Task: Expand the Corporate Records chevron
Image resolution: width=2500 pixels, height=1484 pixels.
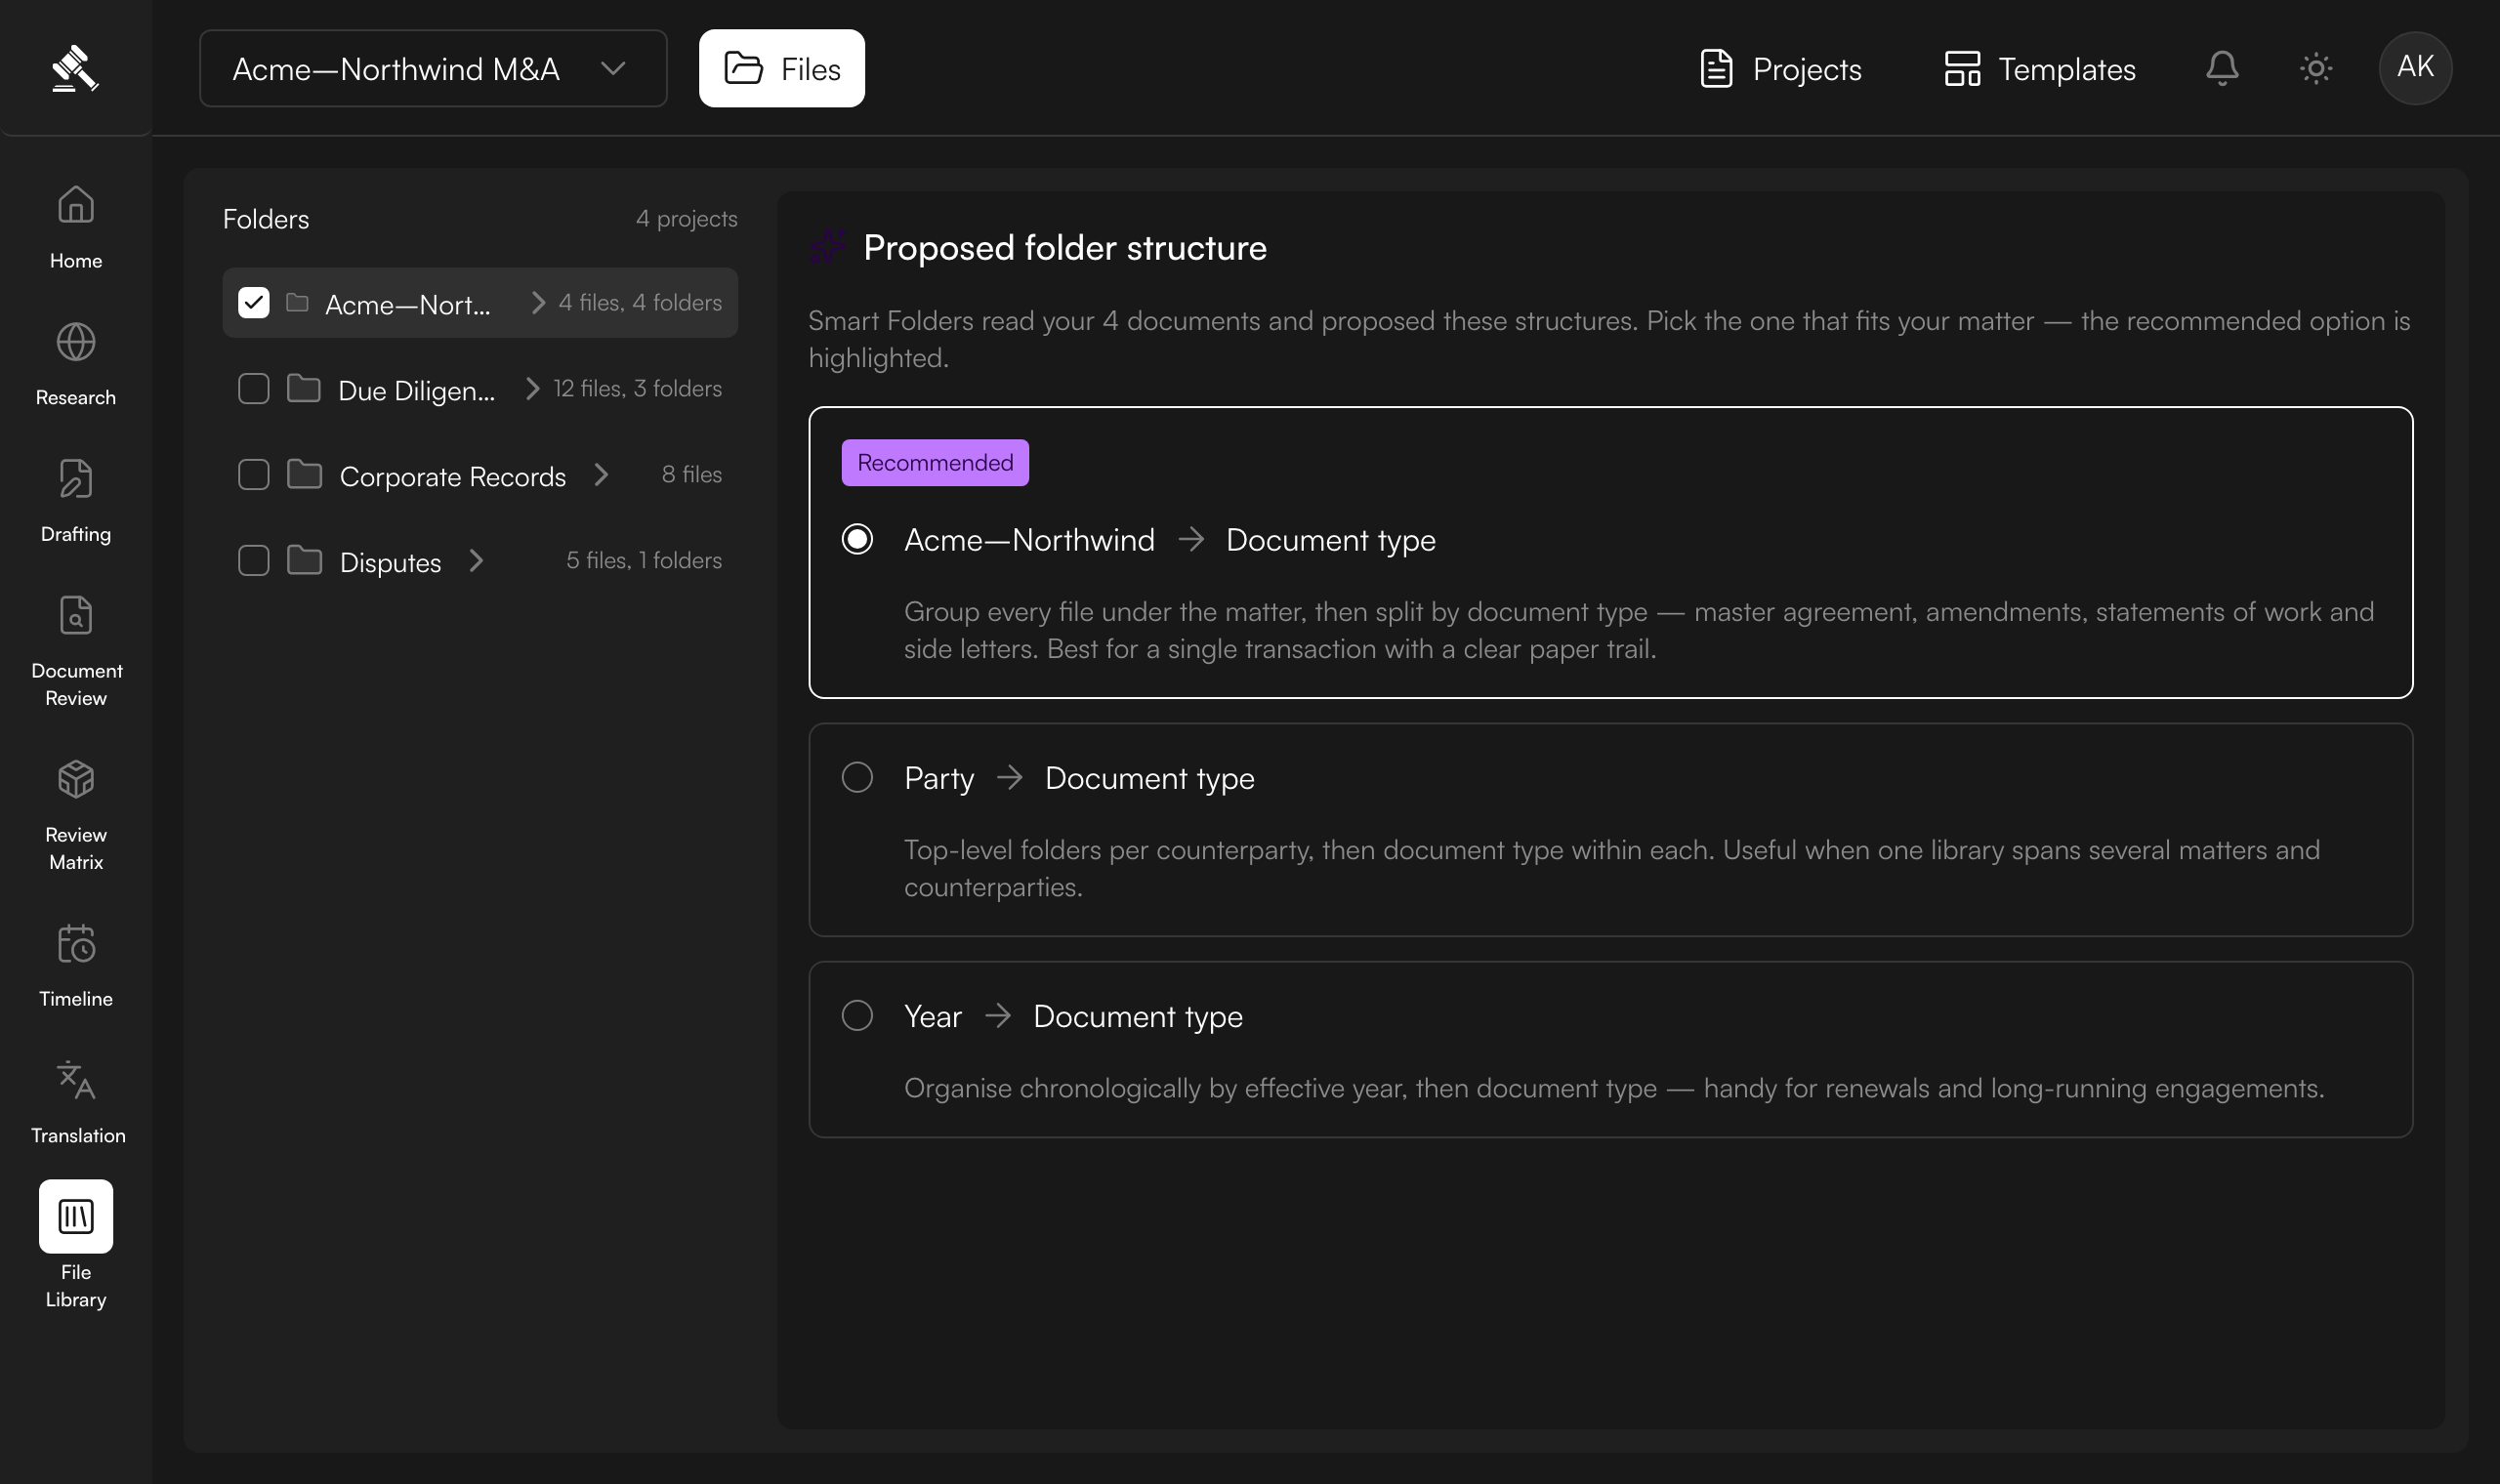Action: [x=601, y=474]
